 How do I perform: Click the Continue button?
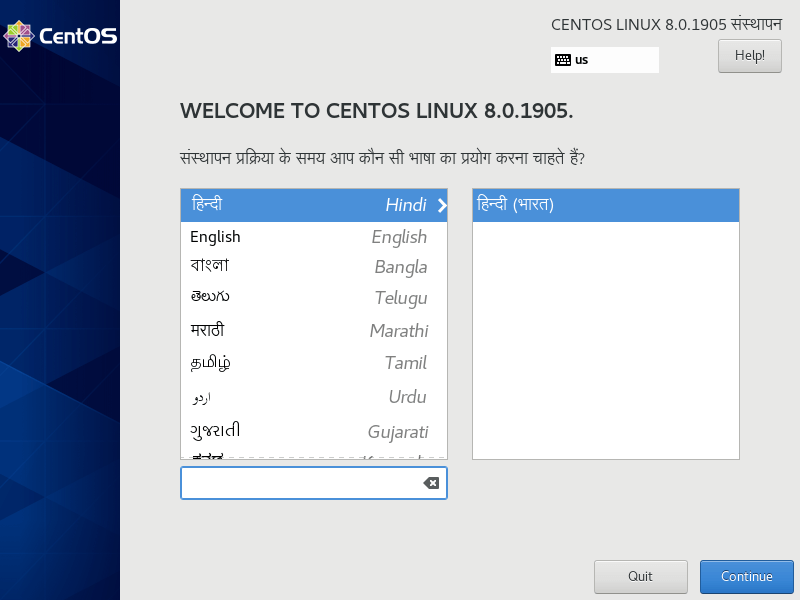(746, 577)
